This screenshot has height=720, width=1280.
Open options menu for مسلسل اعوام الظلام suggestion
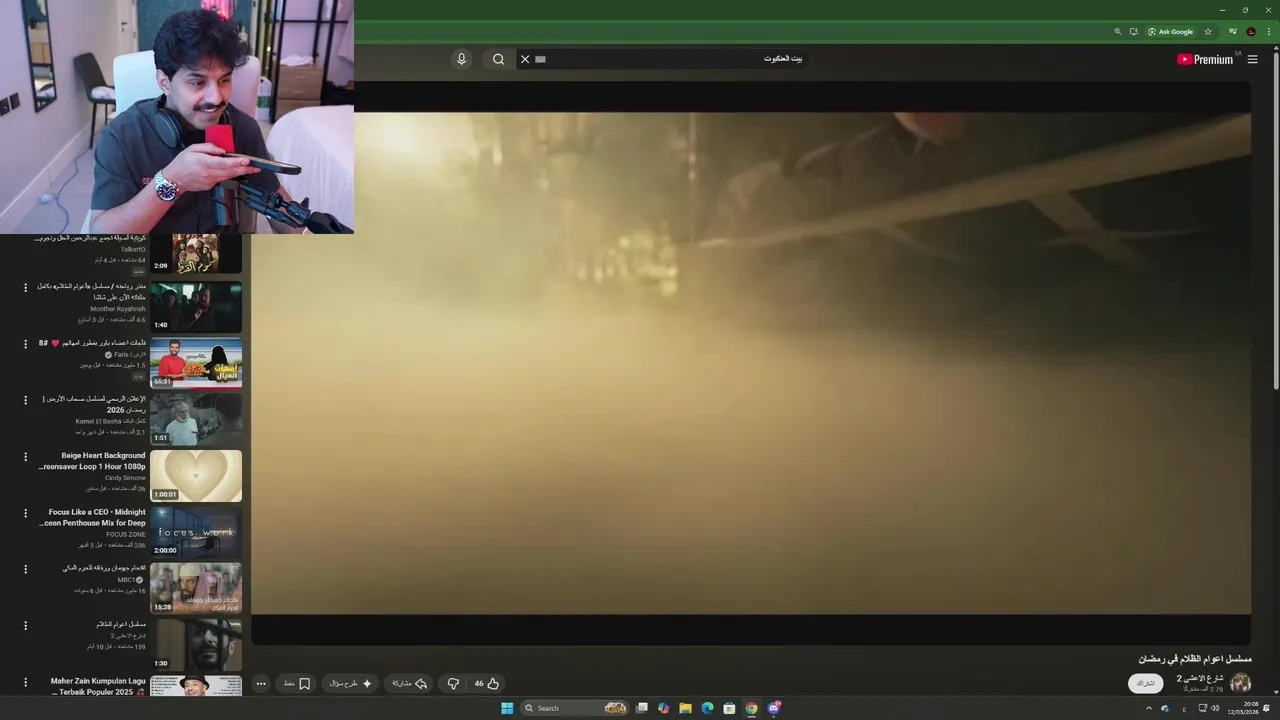26,625
